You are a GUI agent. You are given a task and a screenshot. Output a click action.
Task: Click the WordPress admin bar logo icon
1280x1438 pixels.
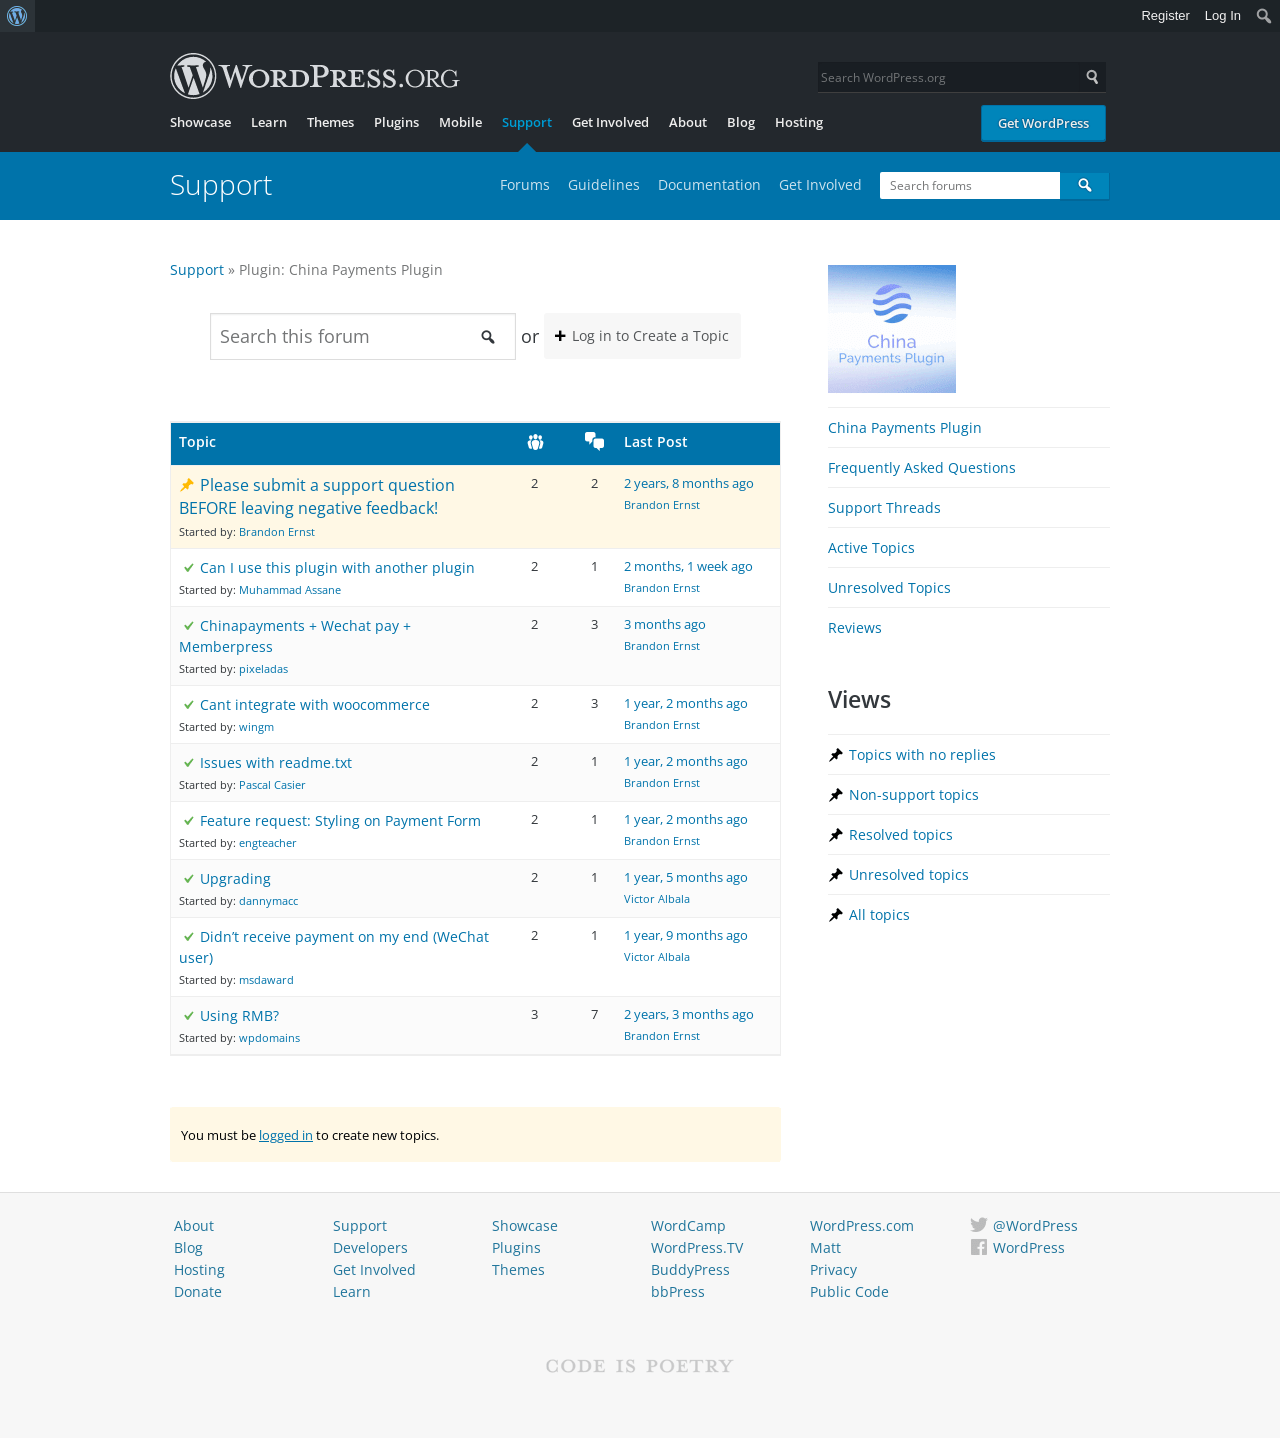(x=17, y=16)
